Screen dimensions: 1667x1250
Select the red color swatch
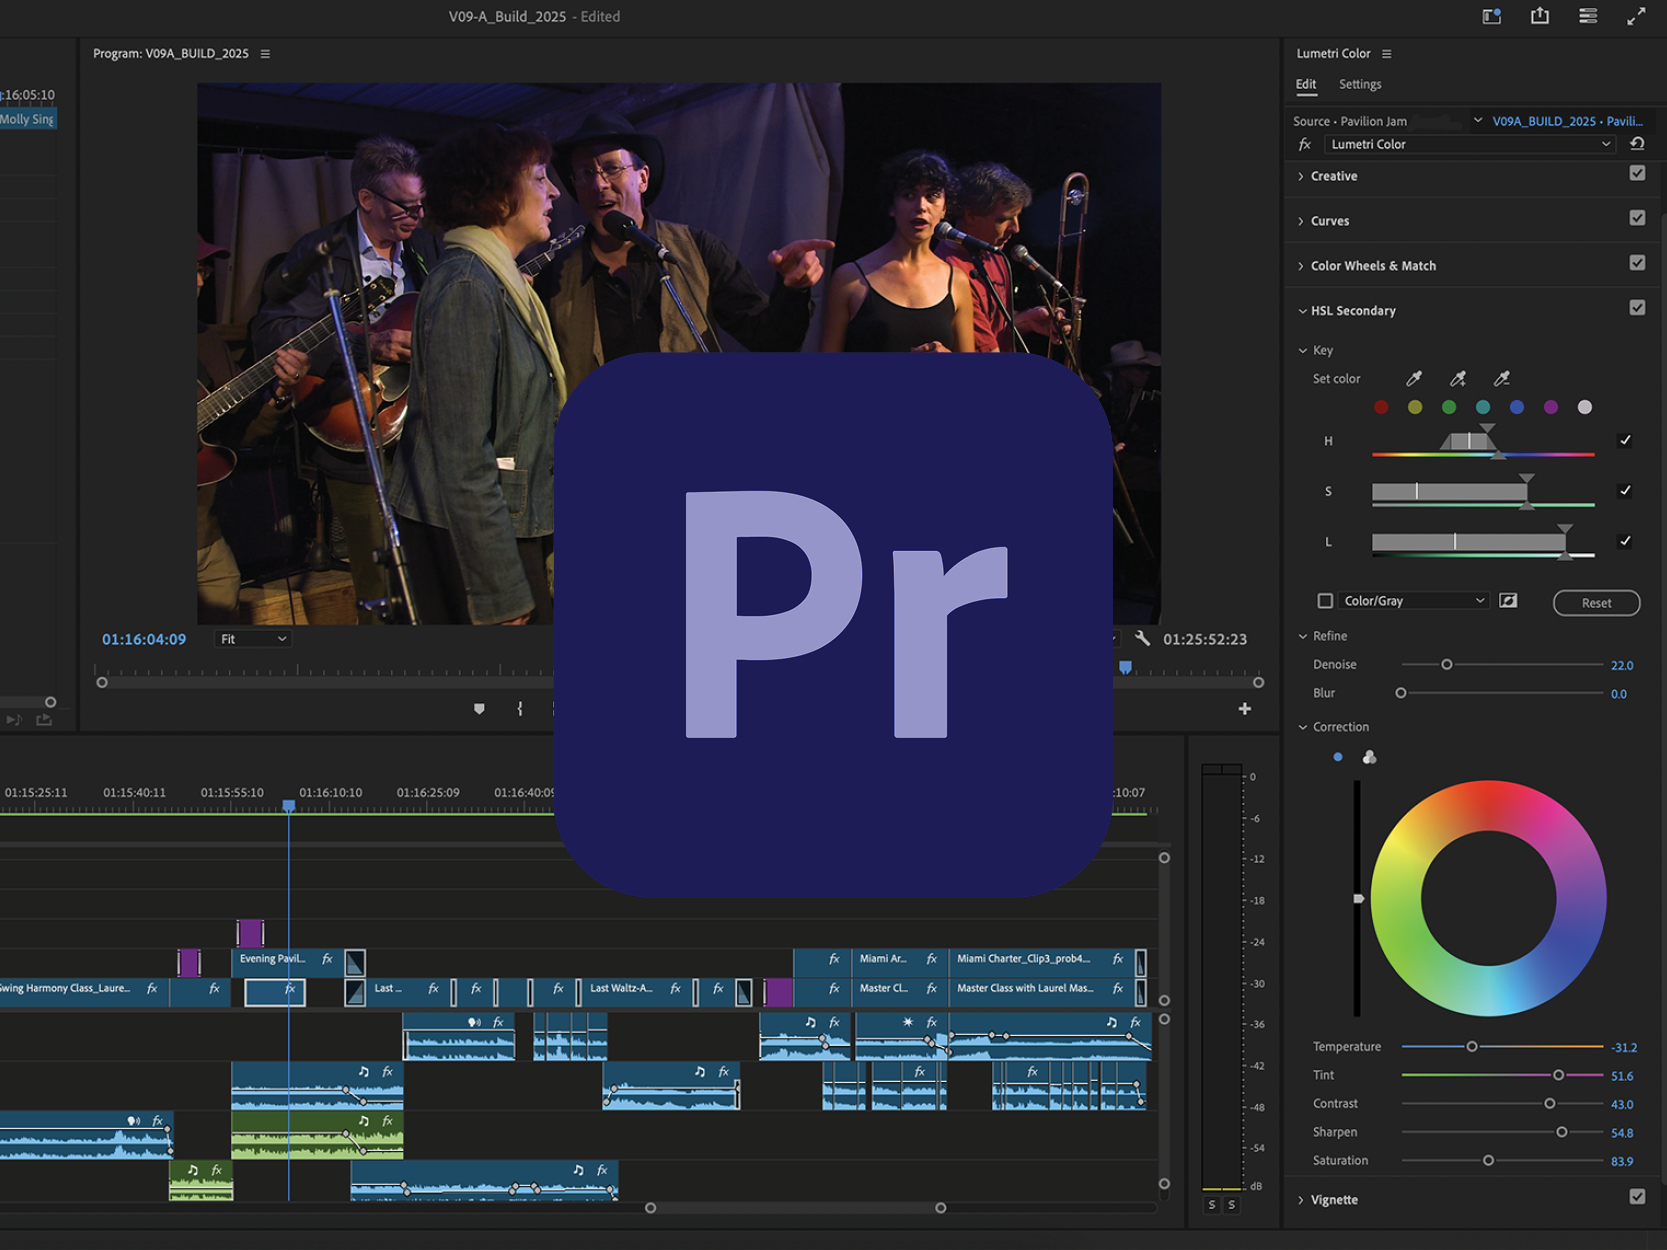1381,407
